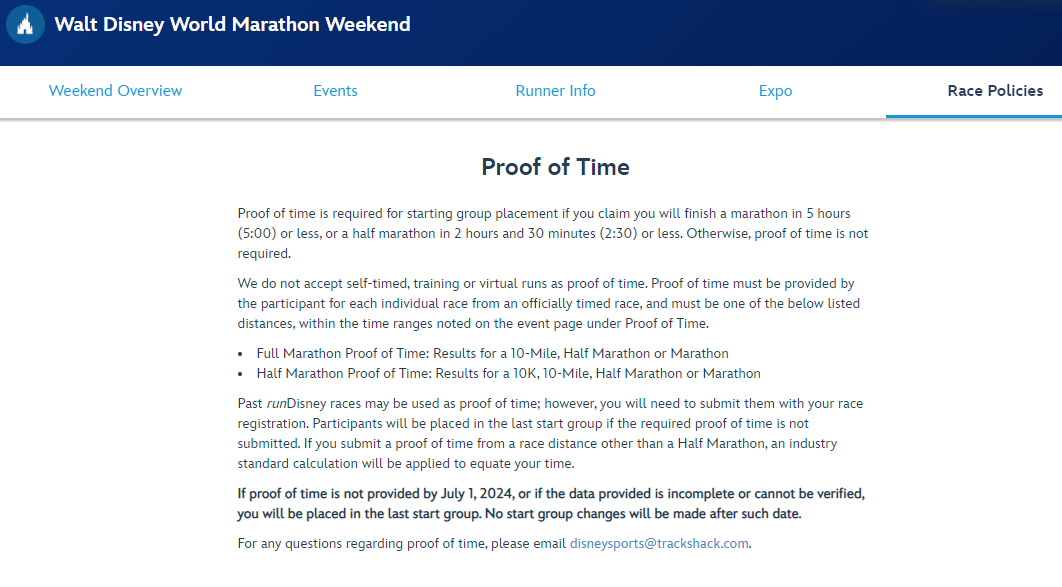Click the Walt Disney World Marathon Weekend title
This screenshot has height=587, width=1062.
click(232, 25)
